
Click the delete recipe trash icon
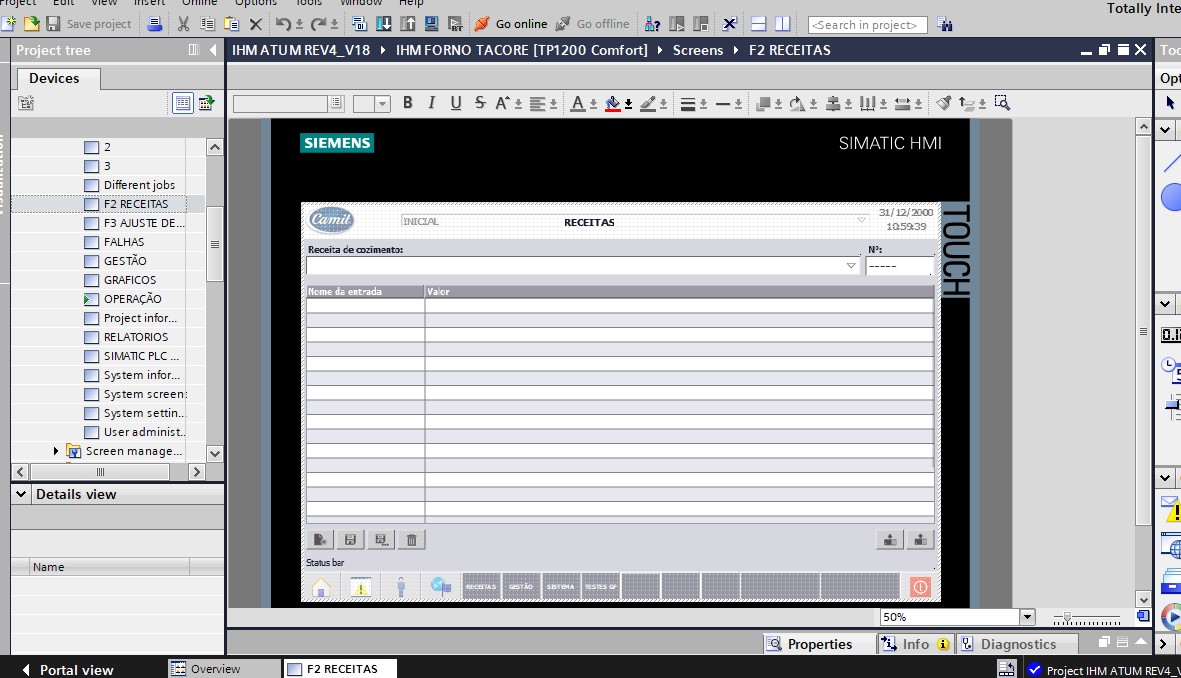pos(411,540)
